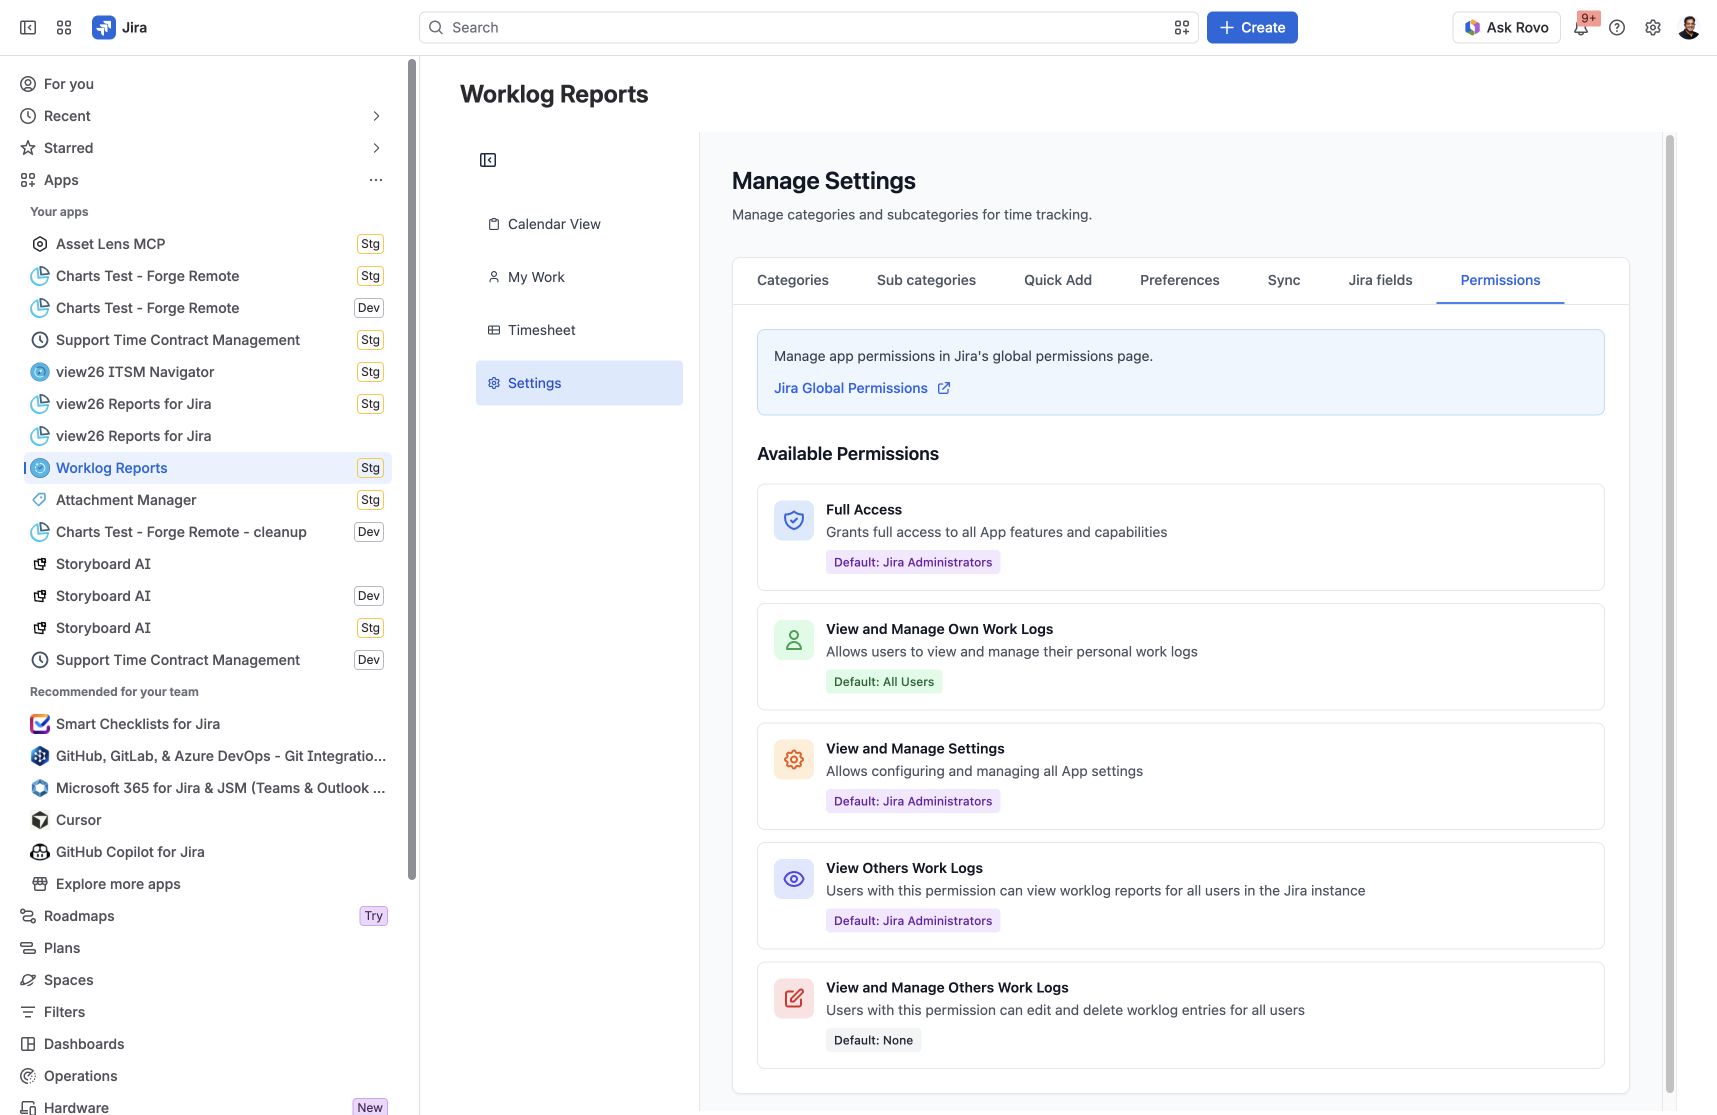1717x1115 pixels.
Task: Select the Sync tab
Action: 1284,280
